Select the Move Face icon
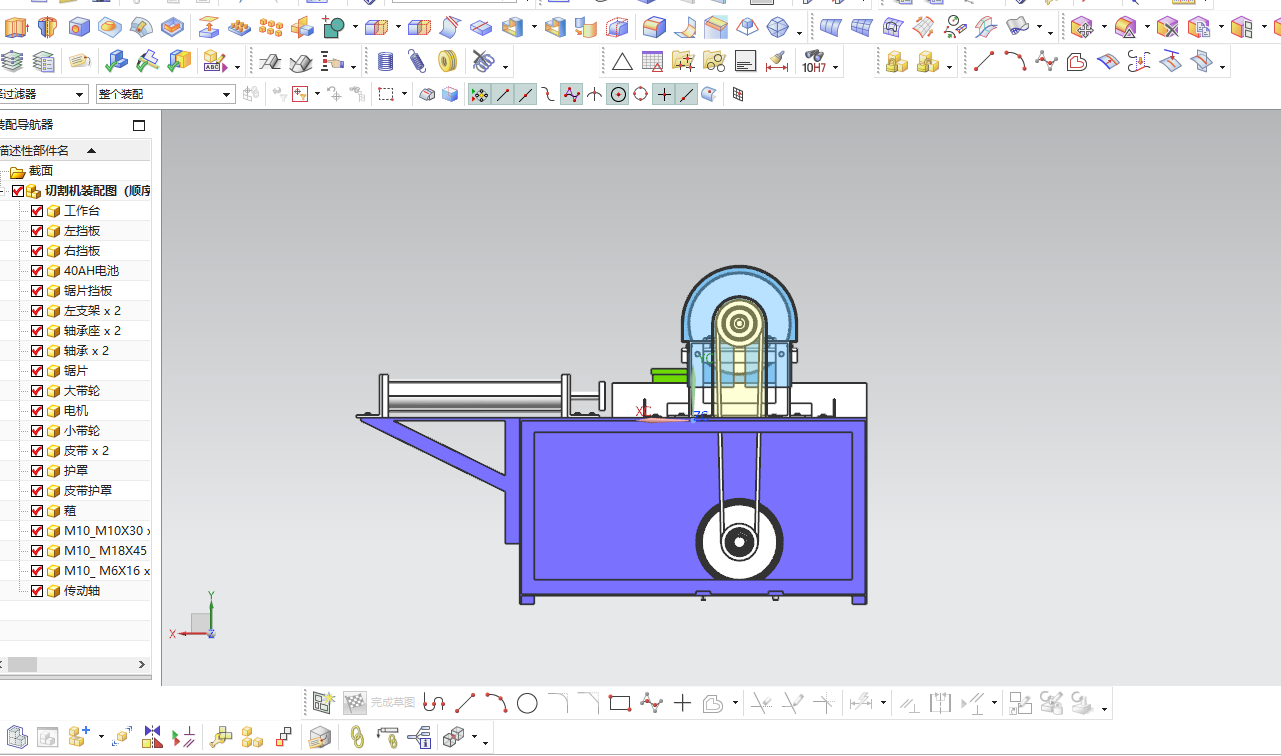 [1082, 27]
